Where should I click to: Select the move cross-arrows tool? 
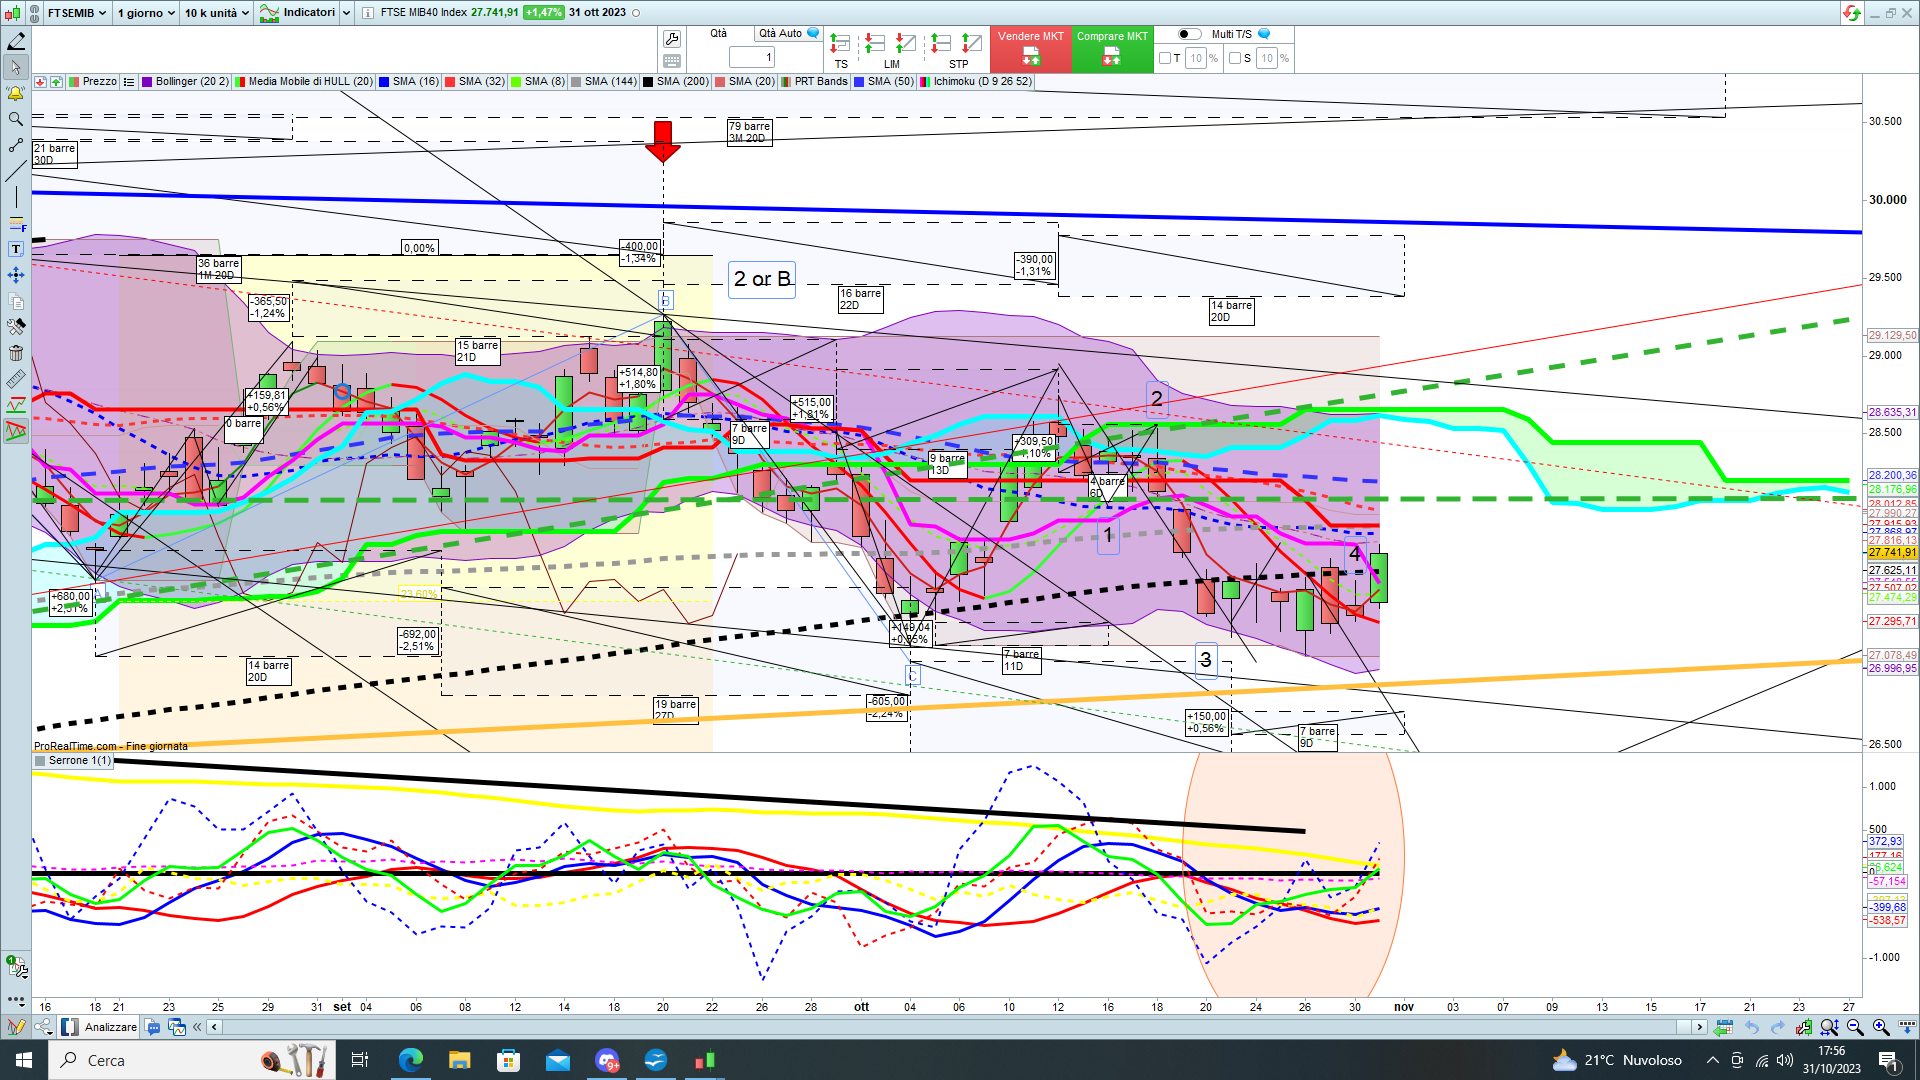[16, 275]
